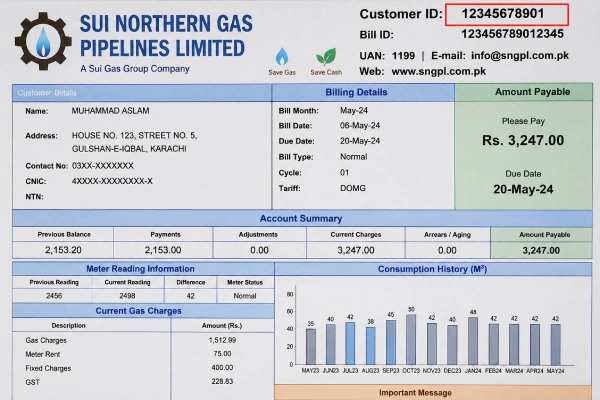Click the Save Gas flame icon

(282, 57)
